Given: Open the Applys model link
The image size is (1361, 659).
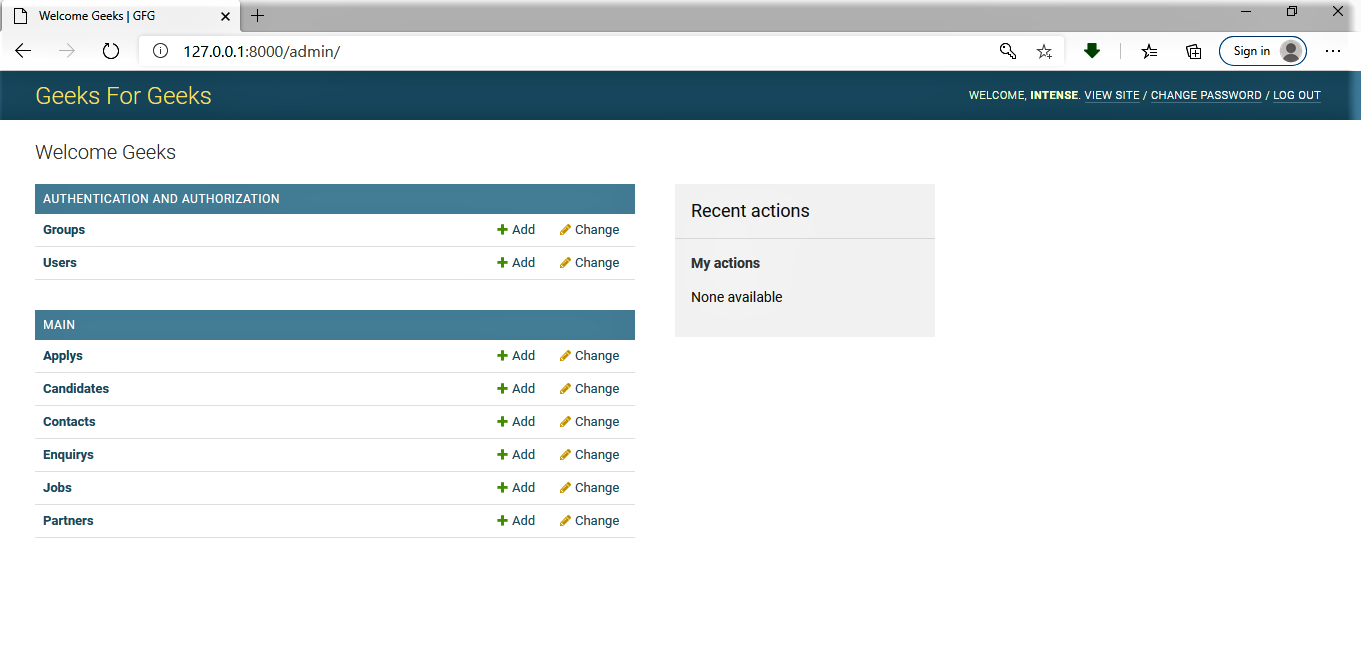Looking at the screenshot, I should pyautogui.click(x=63, y=356).
